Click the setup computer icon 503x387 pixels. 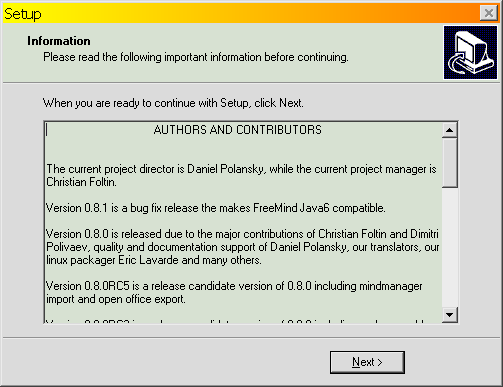click(470, 52)
